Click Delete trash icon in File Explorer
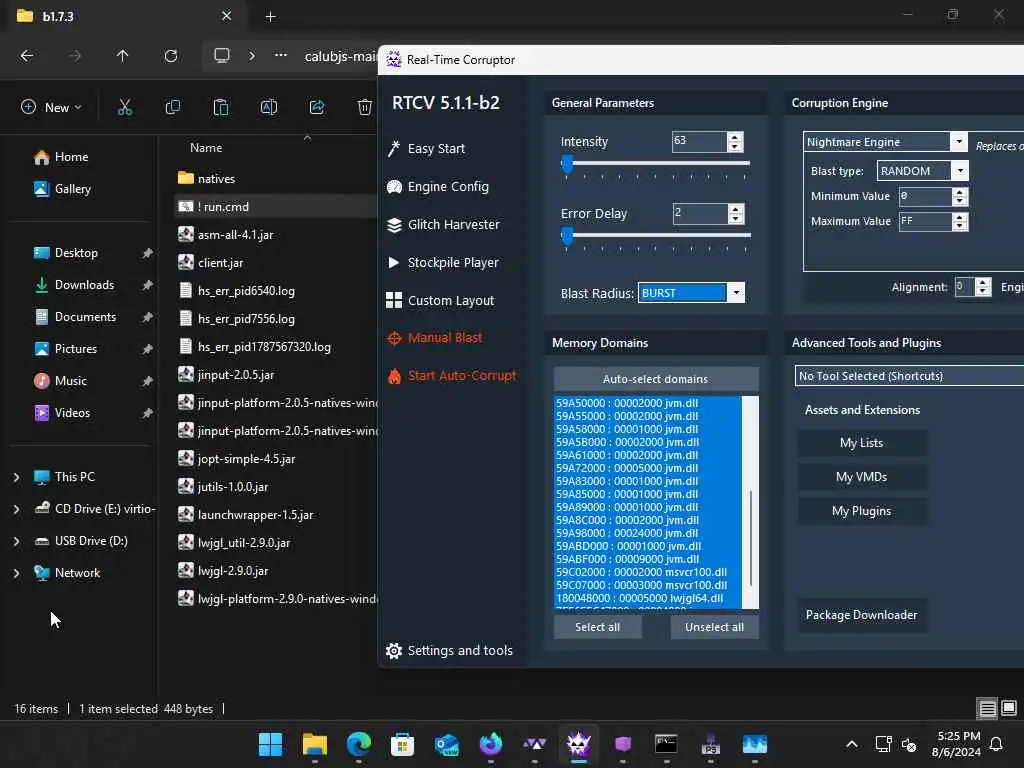The height and width of the screenshot is (768, 1024). (x=365, y=107)
